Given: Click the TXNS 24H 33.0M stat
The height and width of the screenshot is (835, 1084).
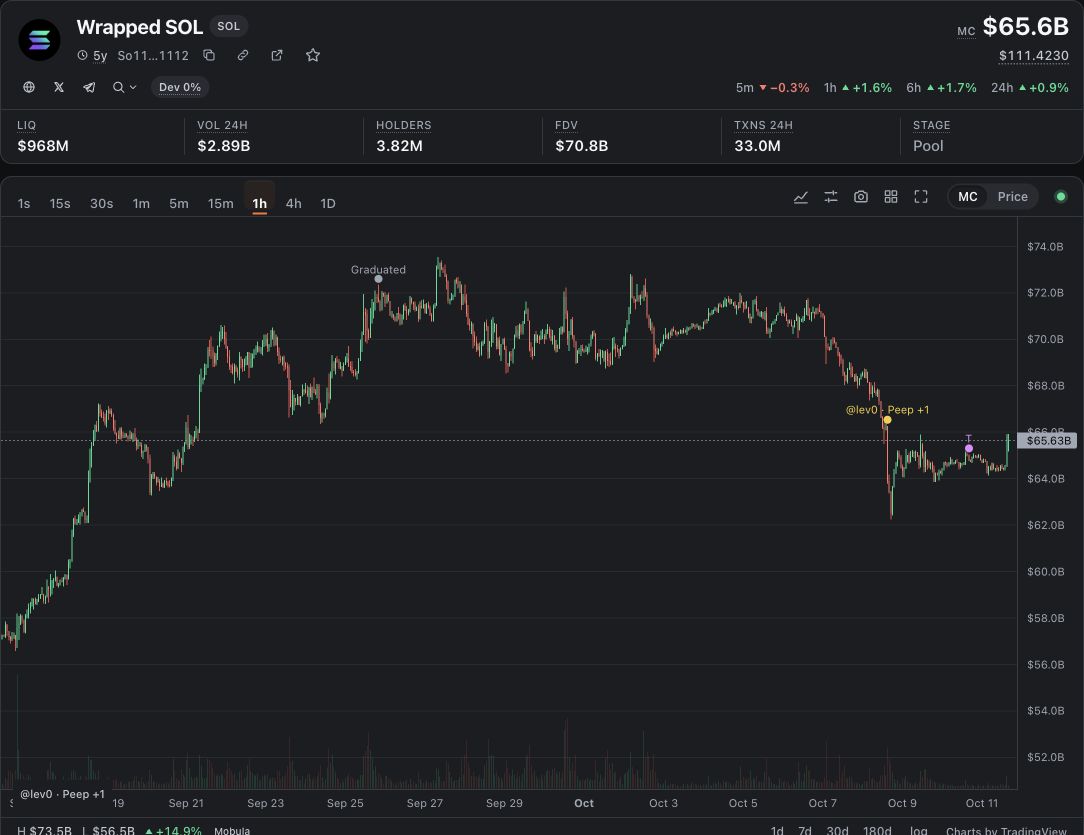Looking at the screenshot, I should (x=763, y=136).
